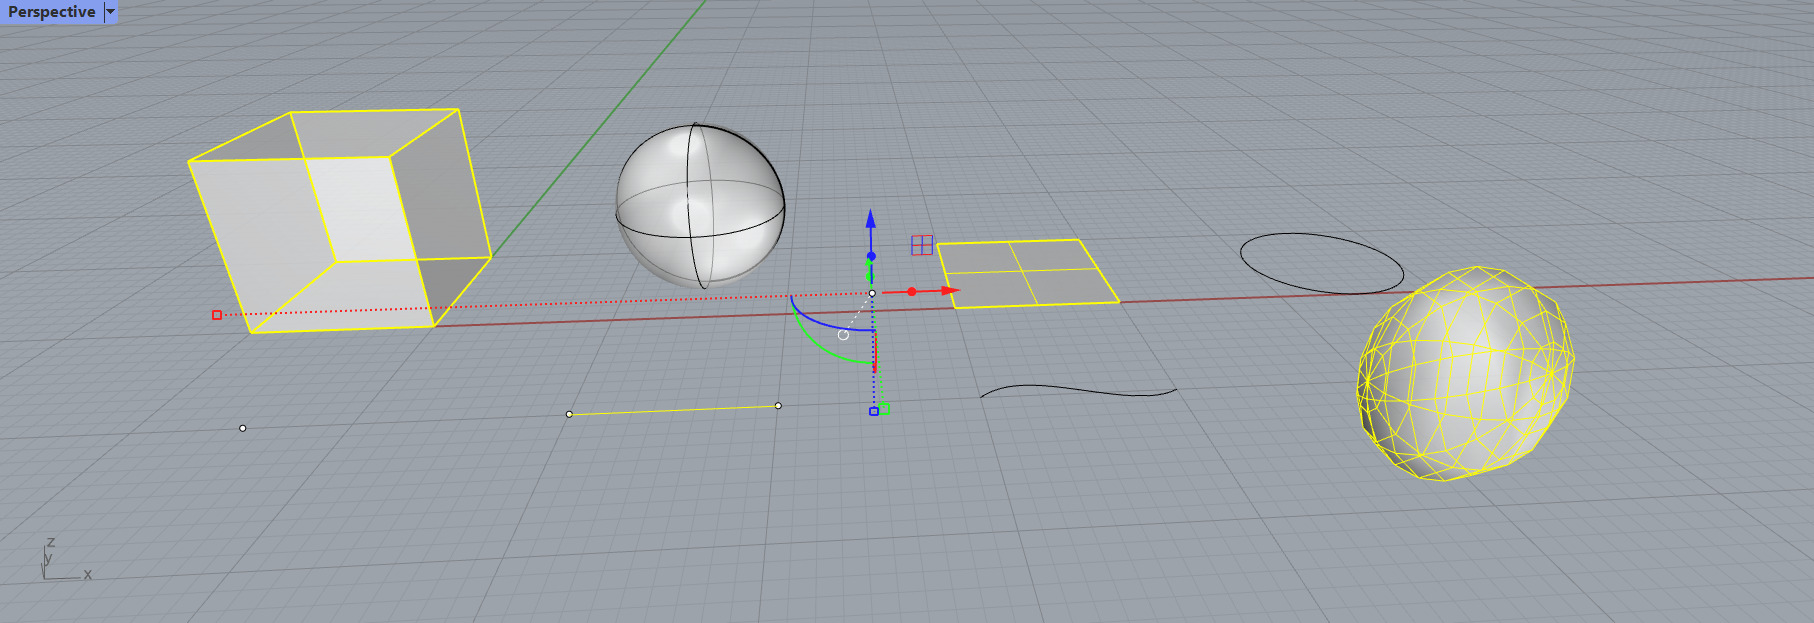Click the blue Z-axis gumball move arrow
Viewport: 1814px width, 623px height.
870,219
